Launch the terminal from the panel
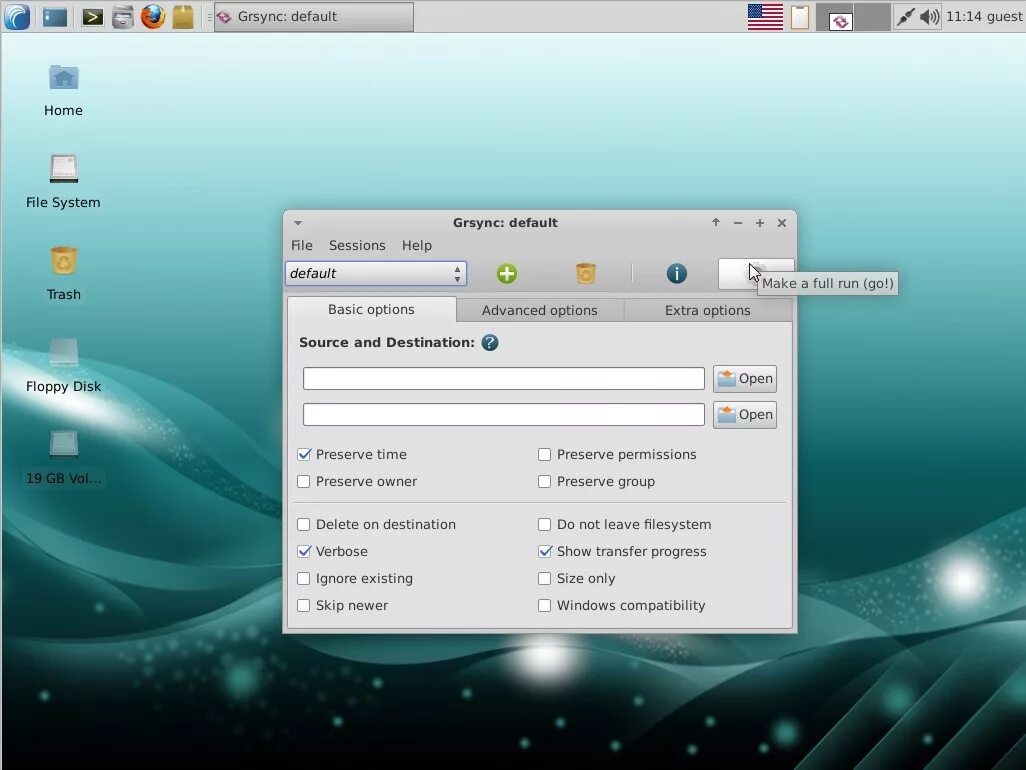The height and width of the screenshot is (770, 1026). point(92,16)
